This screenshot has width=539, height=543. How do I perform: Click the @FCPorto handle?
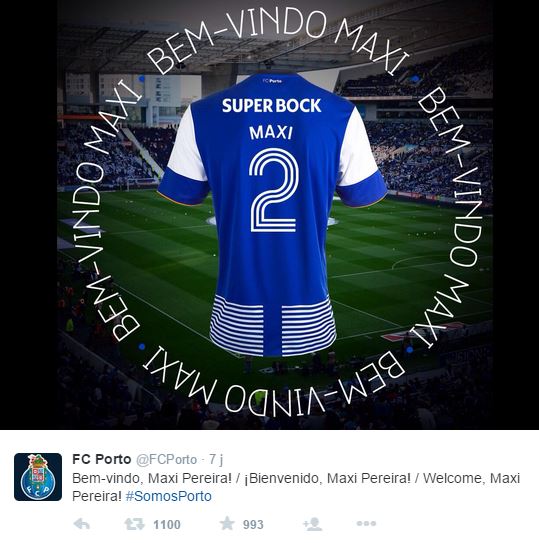(167, 460)
